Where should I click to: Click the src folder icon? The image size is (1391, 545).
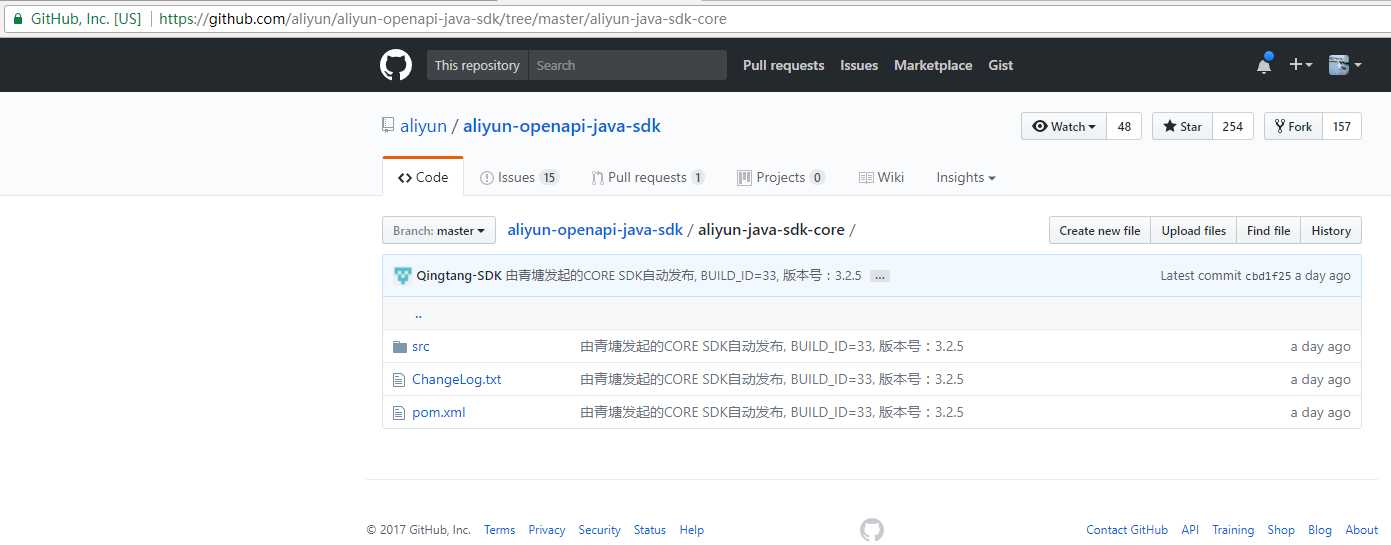click(400, 347)
